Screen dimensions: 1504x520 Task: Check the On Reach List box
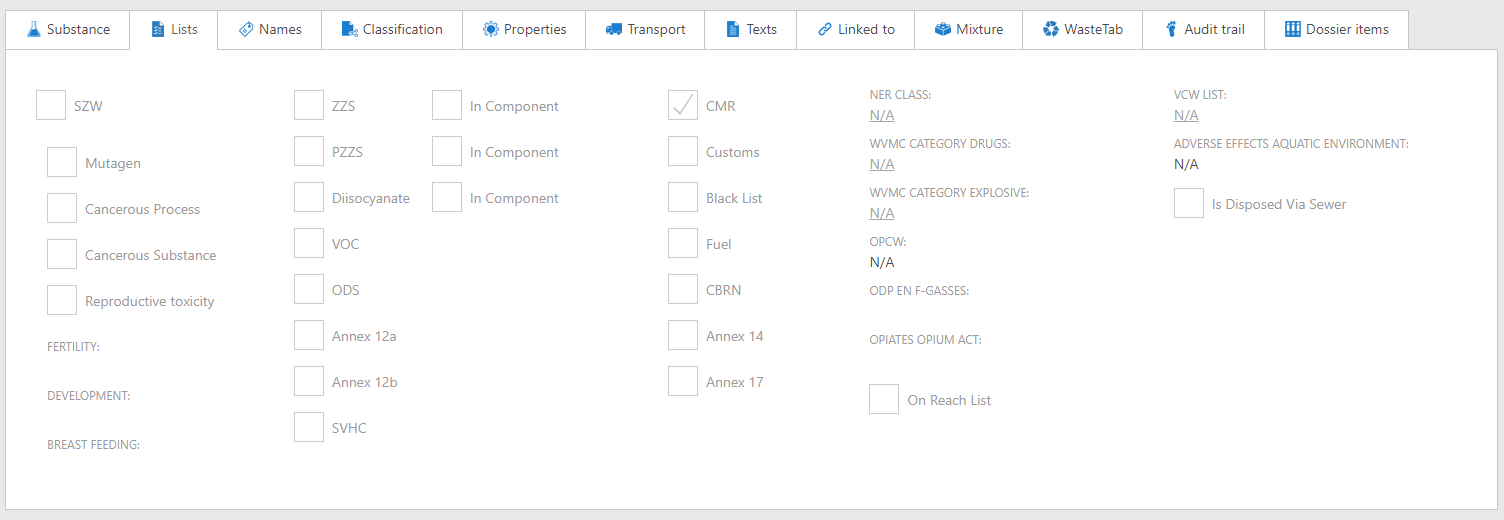[x=884, y=400]
